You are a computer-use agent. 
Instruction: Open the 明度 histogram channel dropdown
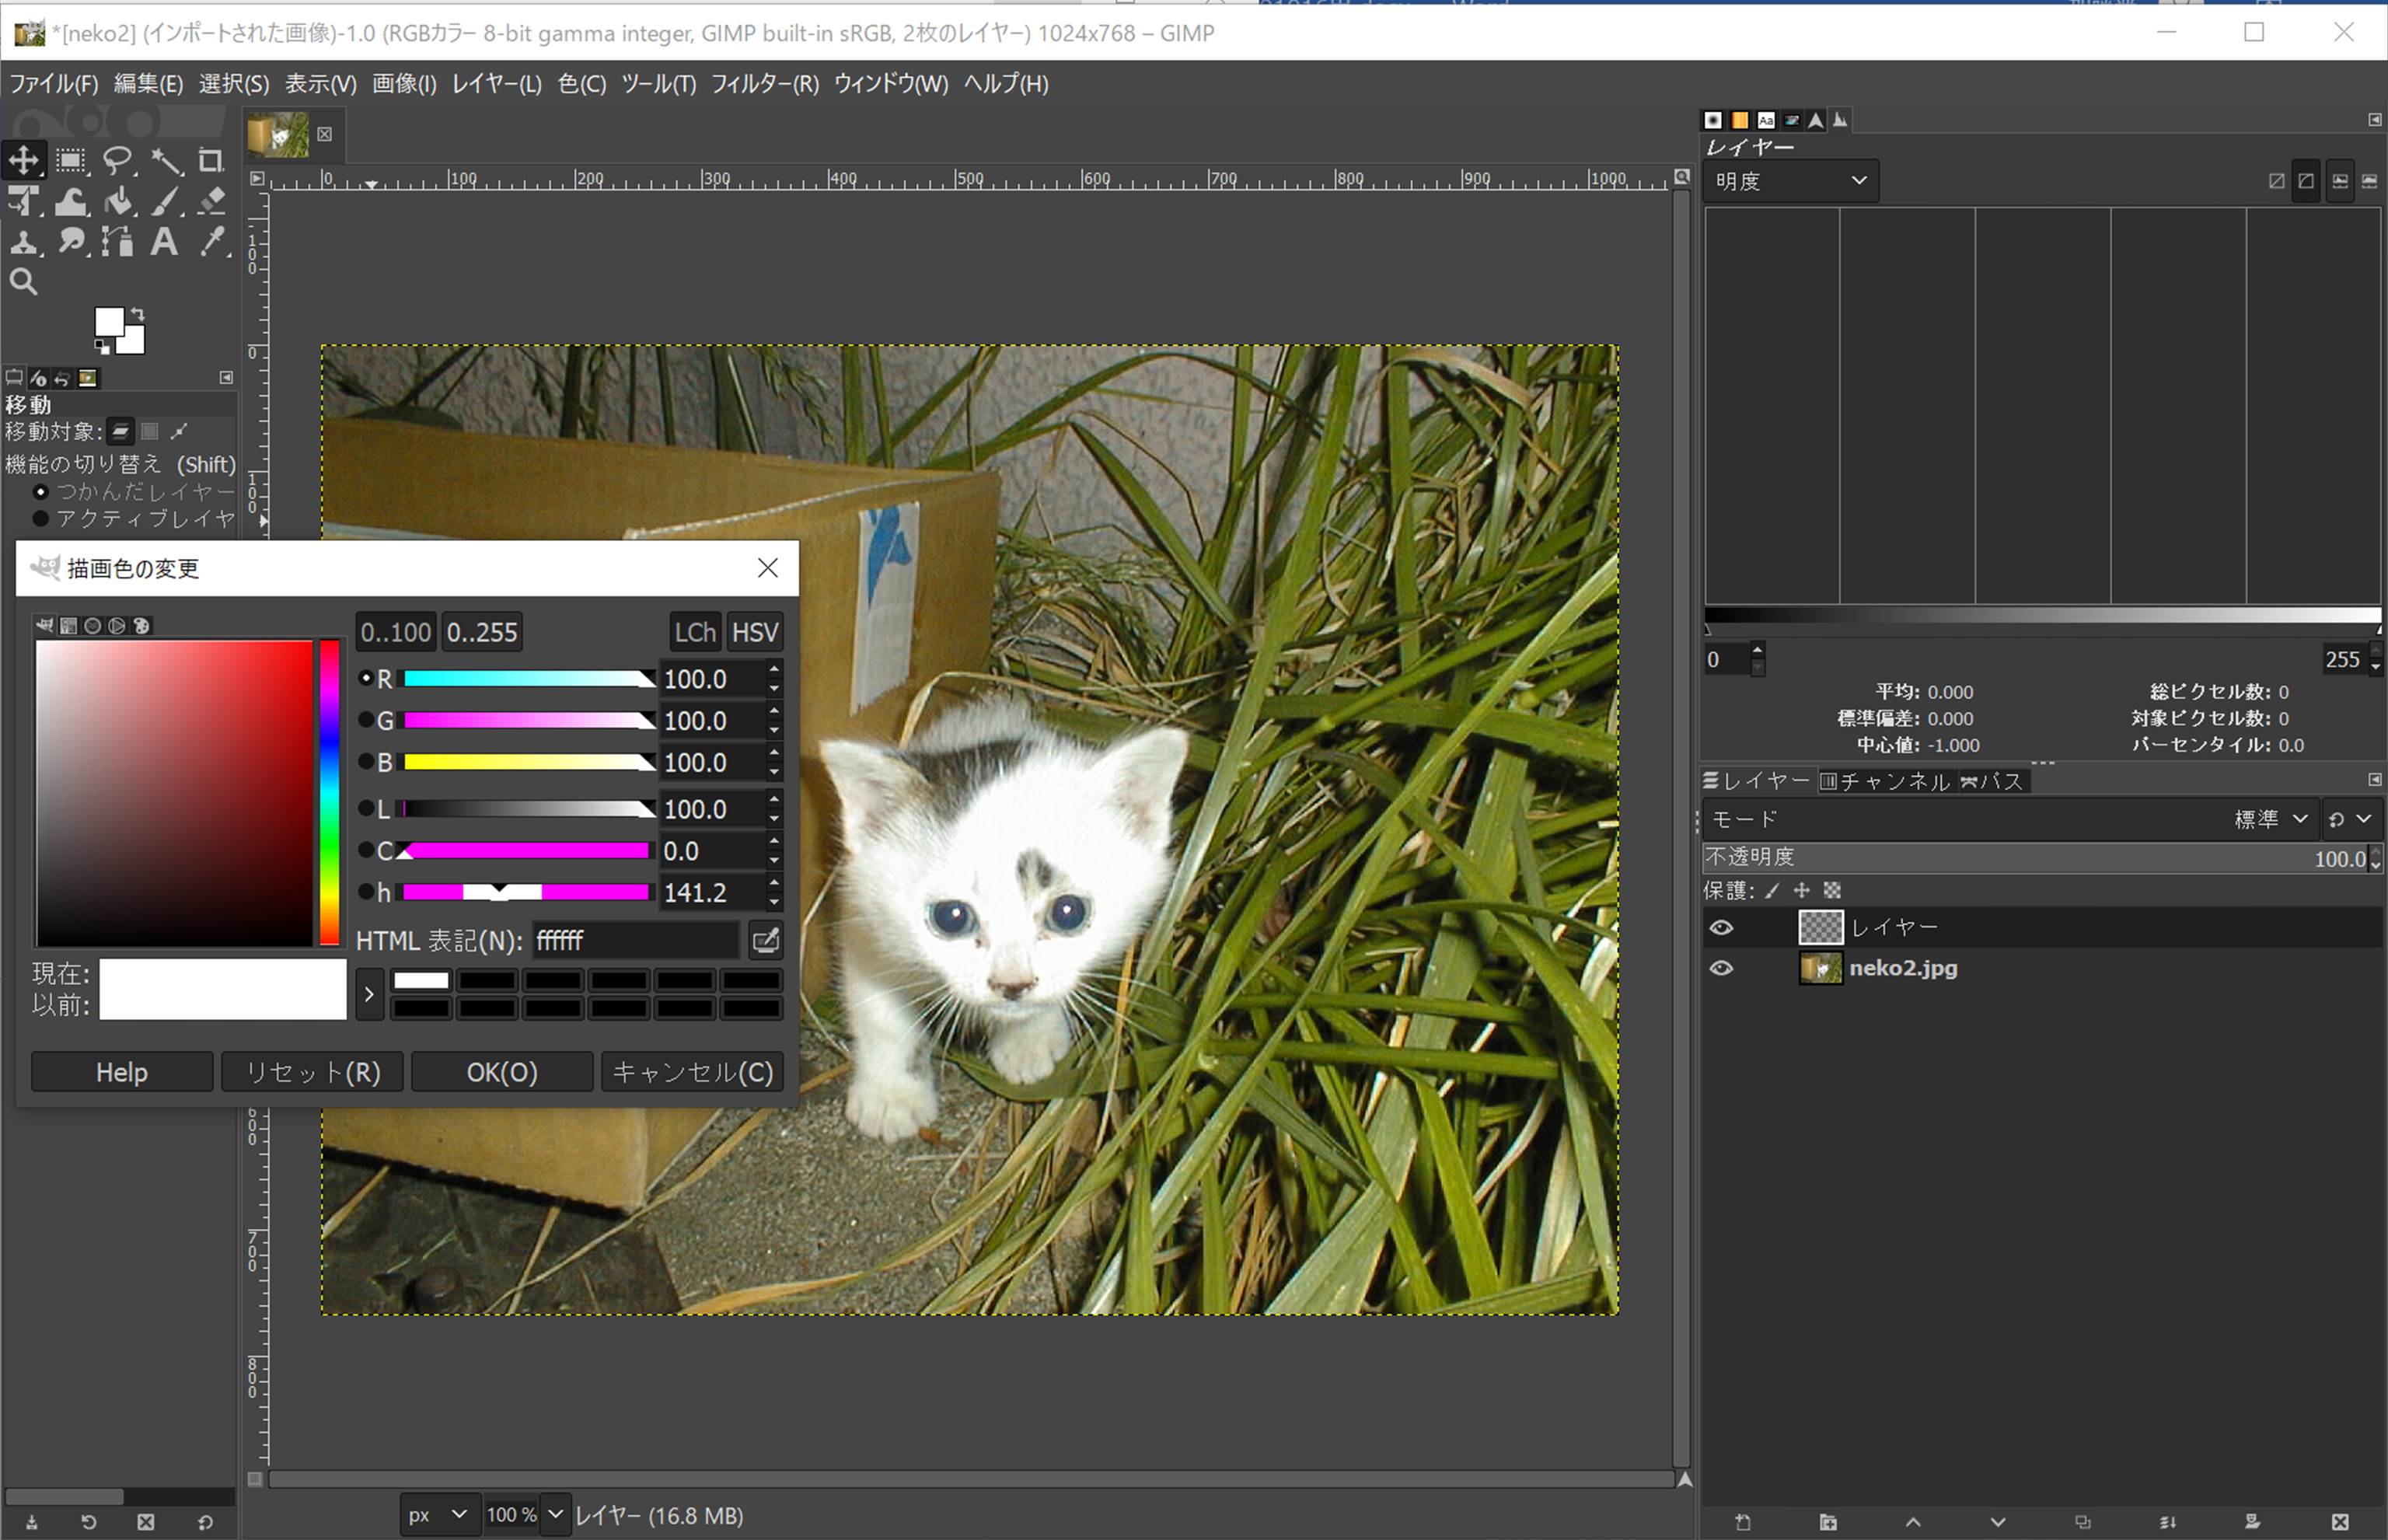(x=1790, y=181)
